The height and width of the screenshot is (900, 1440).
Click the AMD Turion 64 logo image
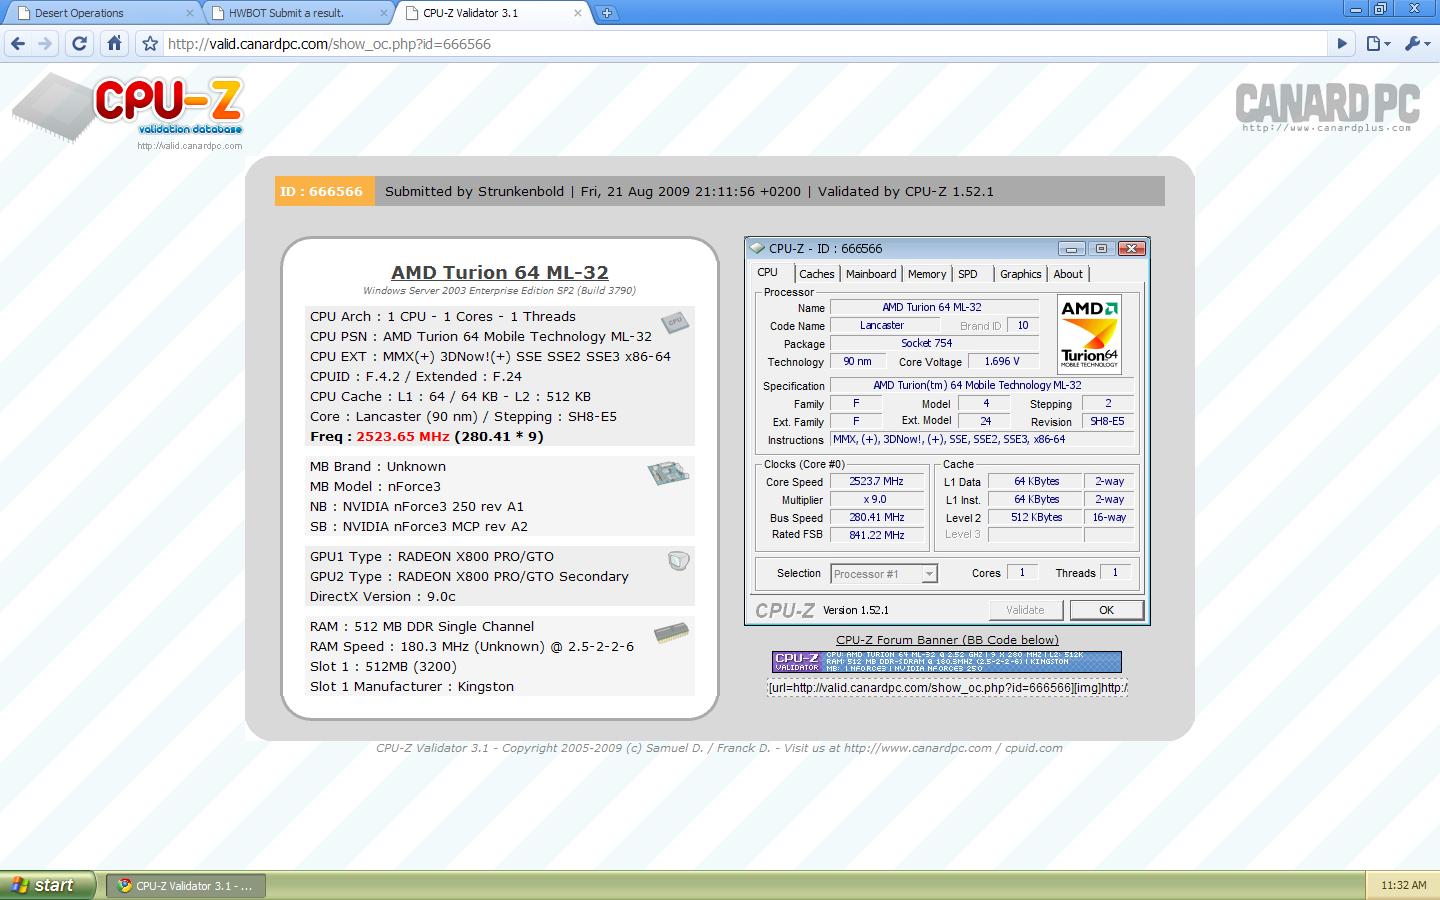(1089, 334)
